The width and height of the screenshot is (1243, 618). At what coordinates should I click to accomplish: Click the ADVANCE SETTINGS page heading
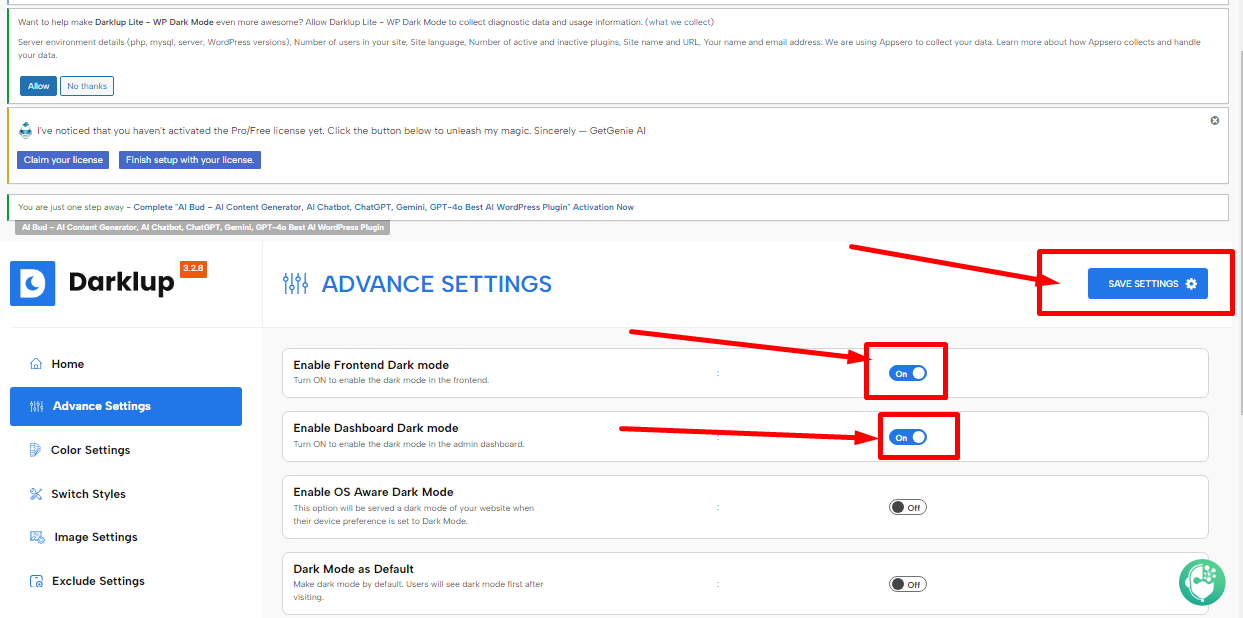[437, 284]
